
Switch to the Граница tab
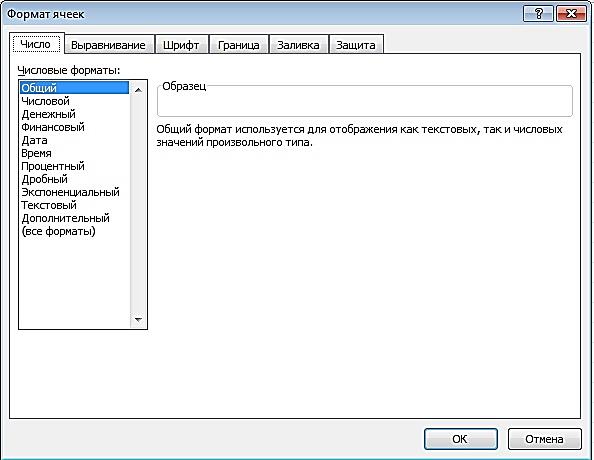pos(239,45)
